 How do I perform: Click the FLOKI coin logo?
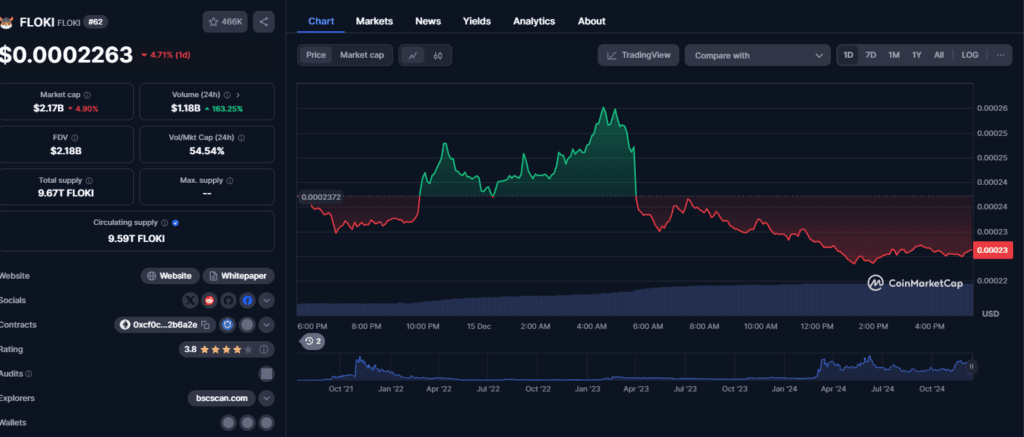[7, 22]
